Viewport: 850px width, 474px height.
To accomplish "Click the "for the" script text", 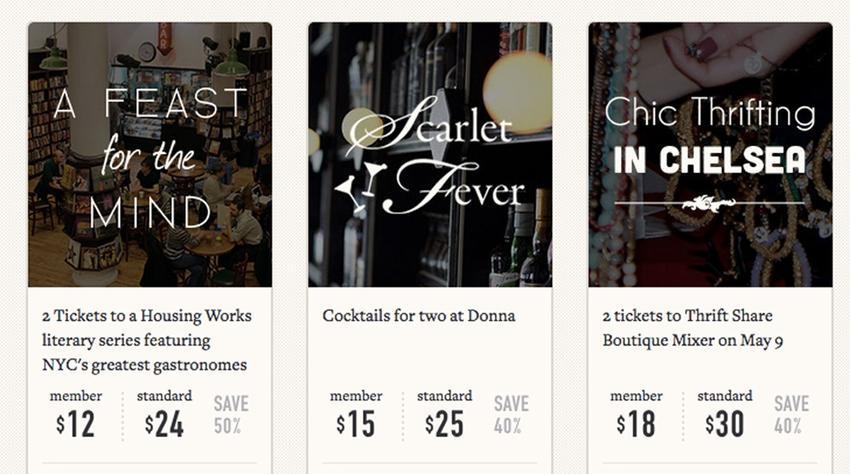I will coord(148,155).
